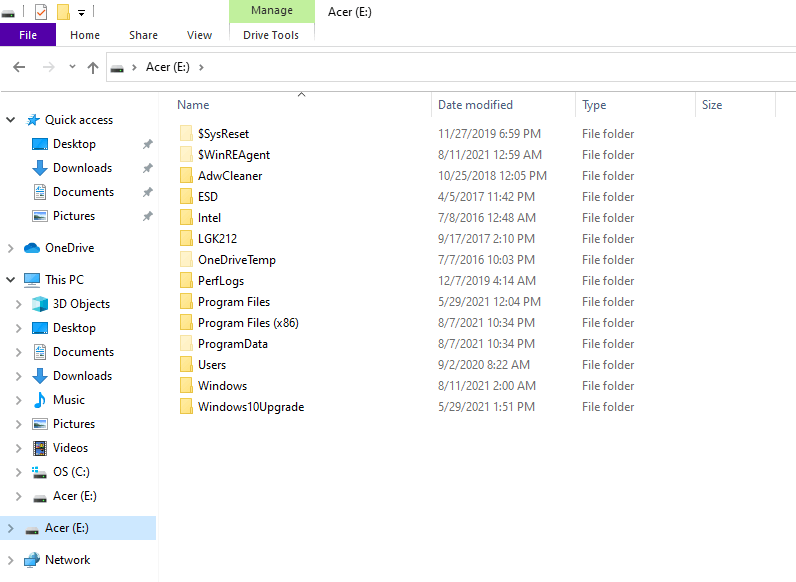Select the $WinREAgent folder icon
This screenshot has width=796, height=582.
(x=186, y=154)
